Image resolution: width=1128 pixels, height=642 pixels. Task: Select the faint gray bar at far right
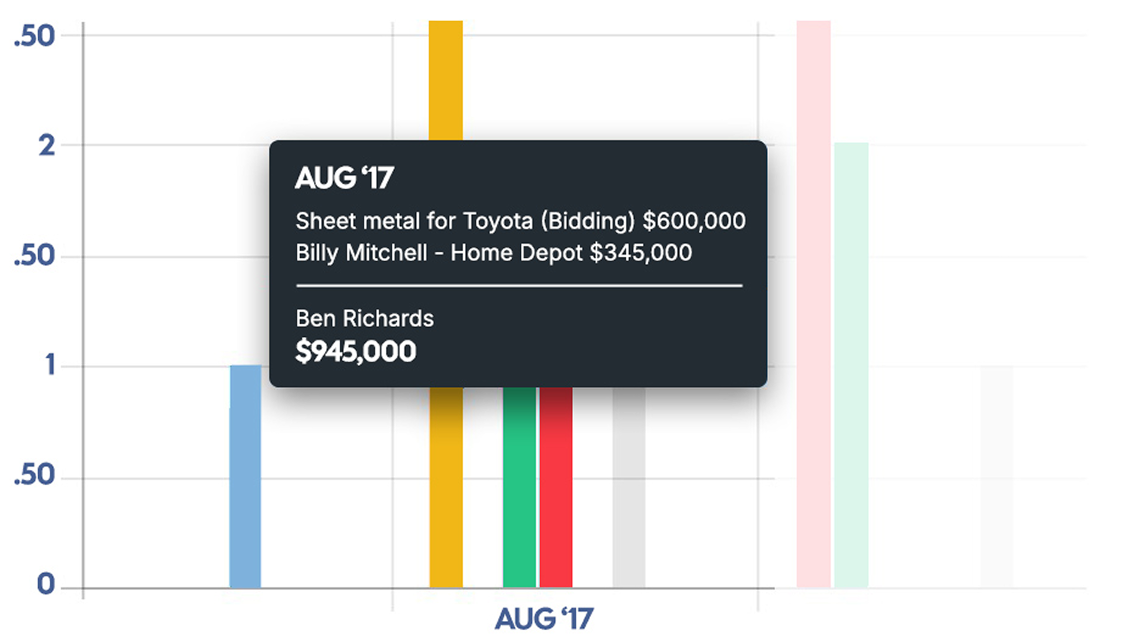click(x=996, y=476)
